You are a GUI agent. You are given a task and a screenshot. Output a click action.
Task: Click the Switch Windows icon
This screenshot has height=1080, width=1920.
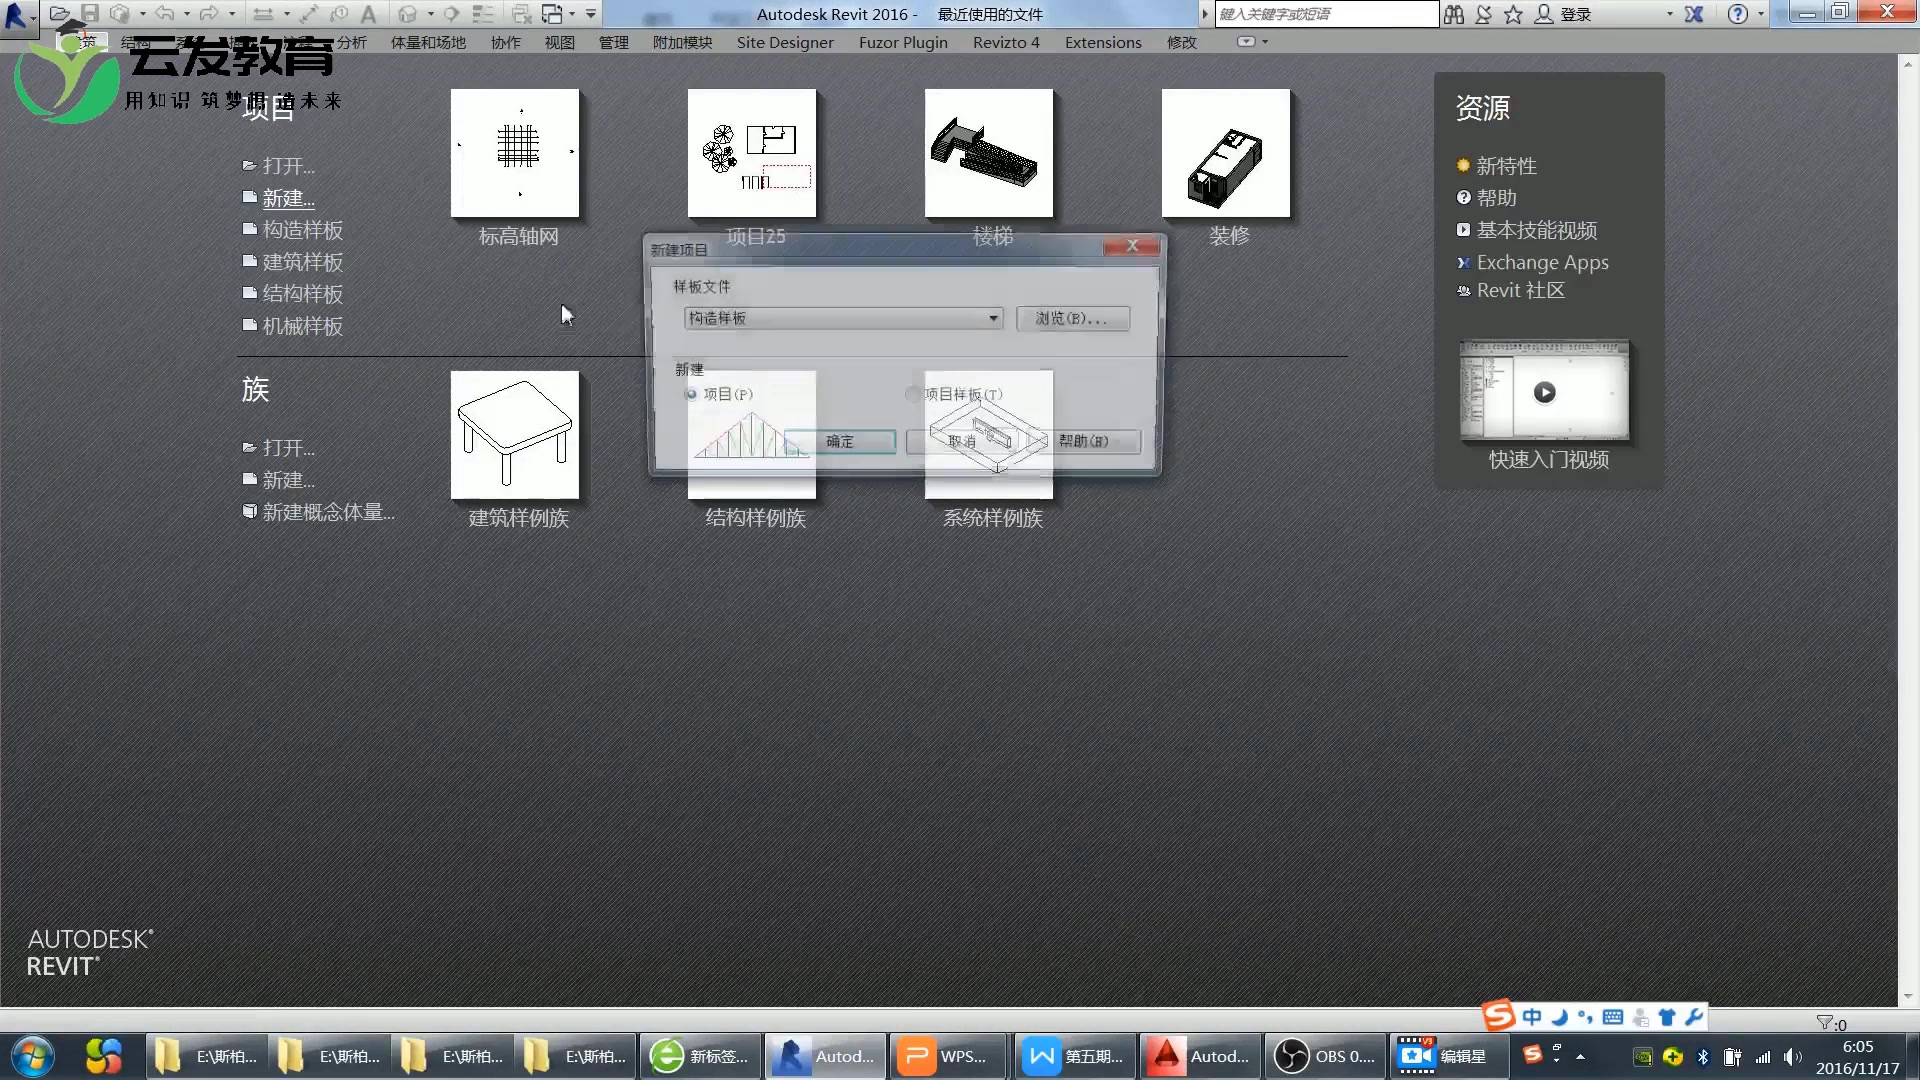coord(552,14)
